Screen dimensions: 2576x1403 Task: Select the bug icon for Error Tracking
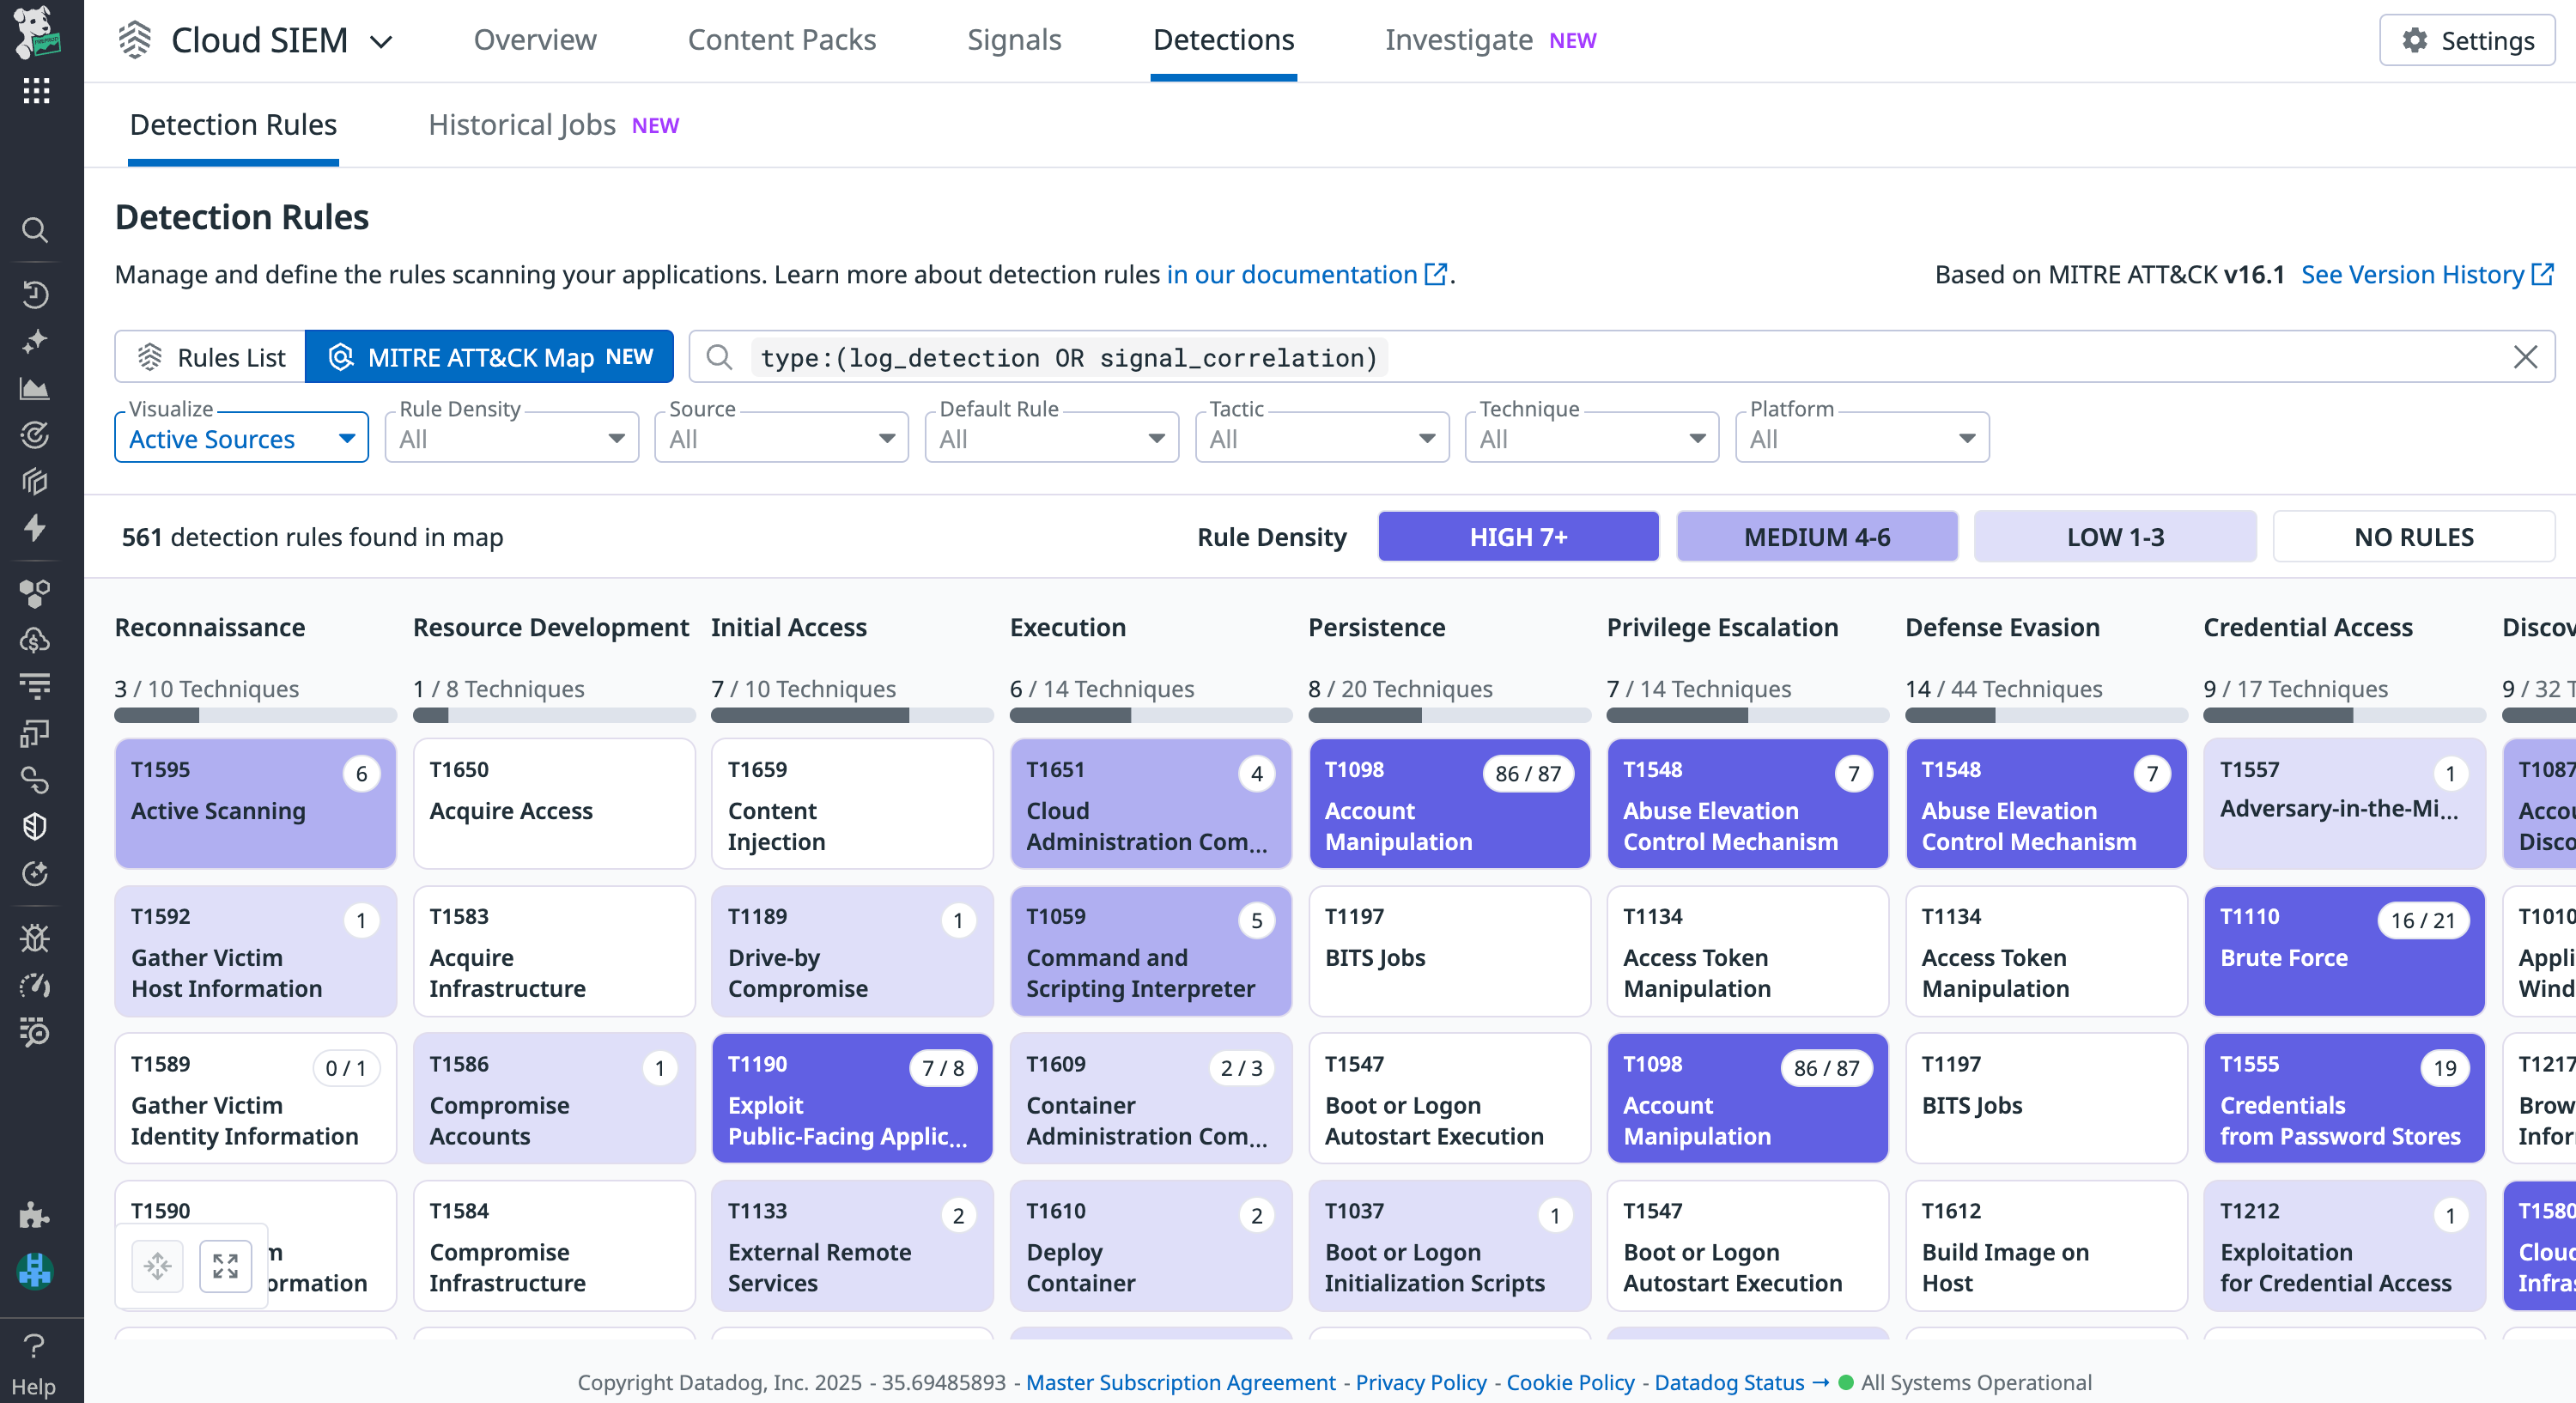36,938
